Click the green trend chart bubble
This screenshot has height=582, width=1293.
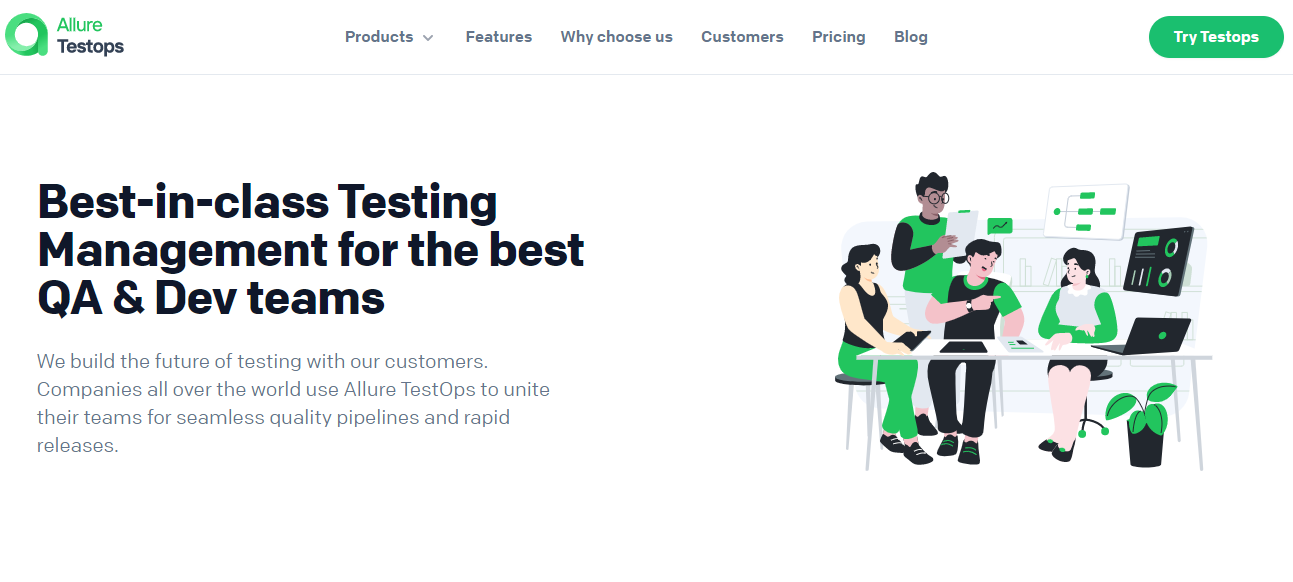(x=999, y=226)
